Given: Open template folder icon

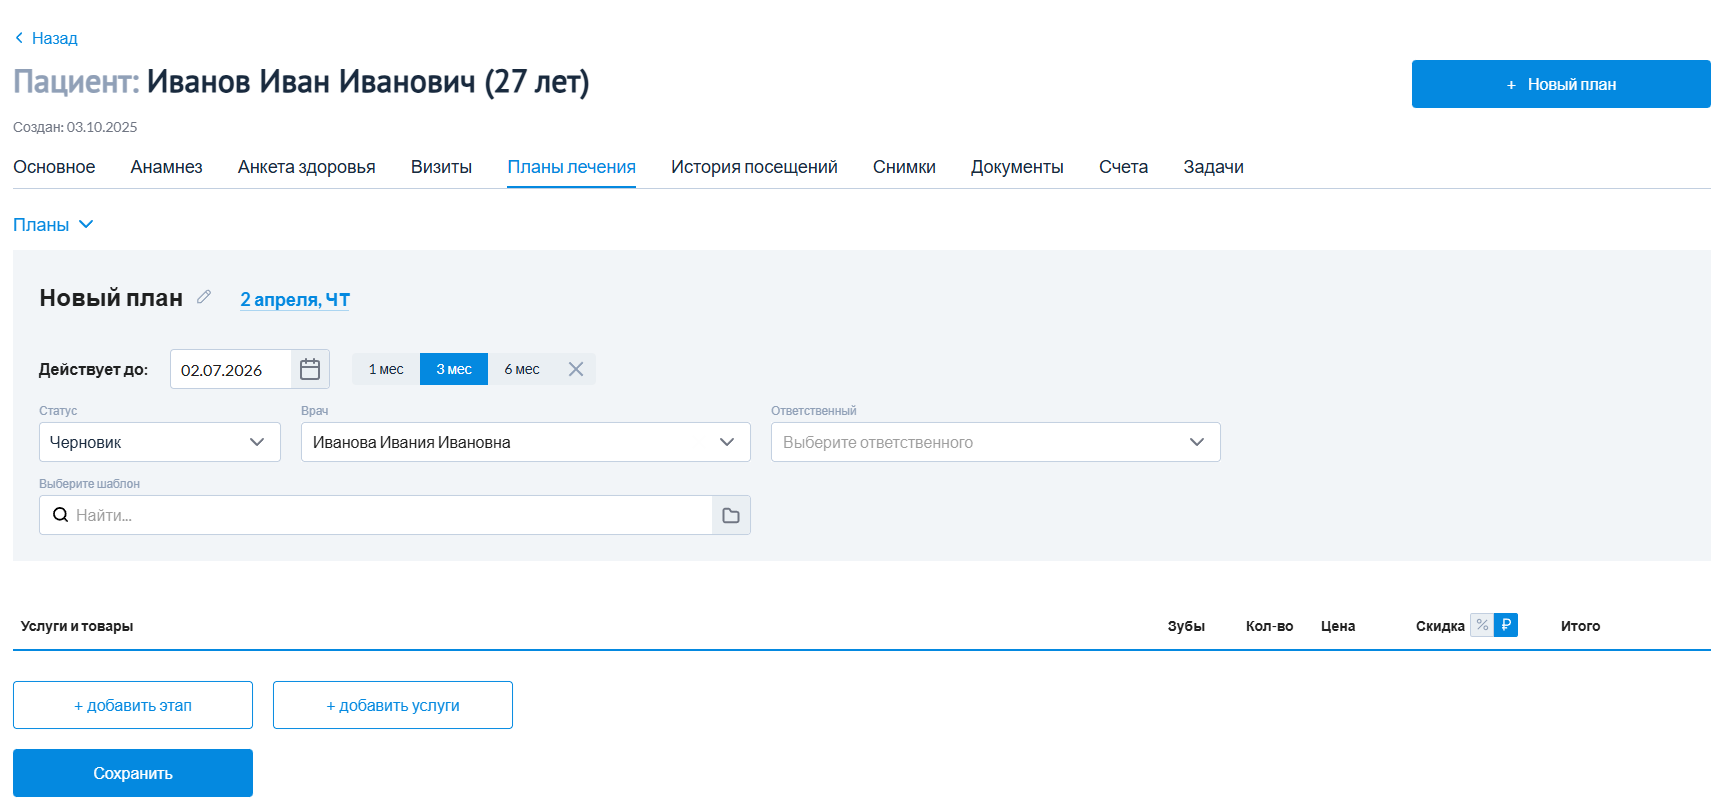Looking at the screenshot, I should [731, 515].
